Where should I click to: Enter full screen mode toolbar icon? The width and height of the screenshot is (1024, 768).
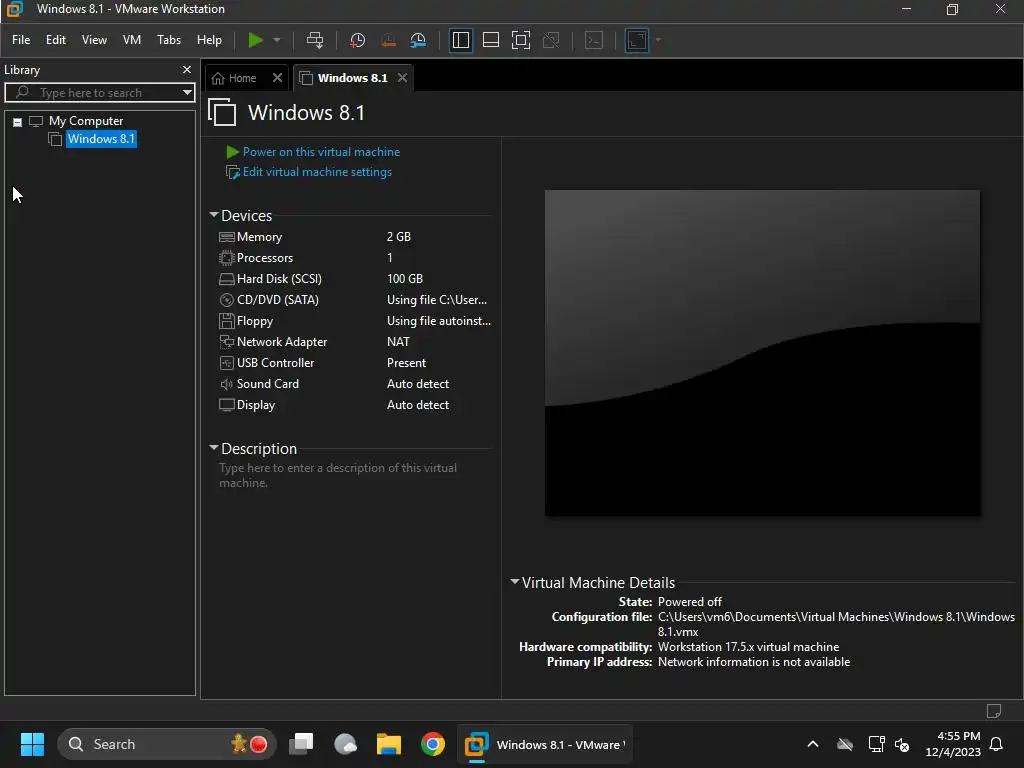(x=520, y=40)
